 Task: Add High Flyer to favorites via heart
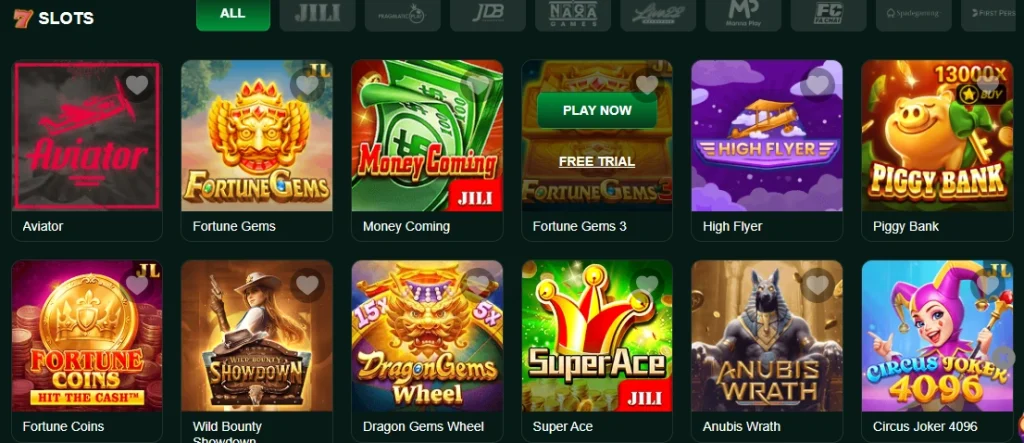817,85
